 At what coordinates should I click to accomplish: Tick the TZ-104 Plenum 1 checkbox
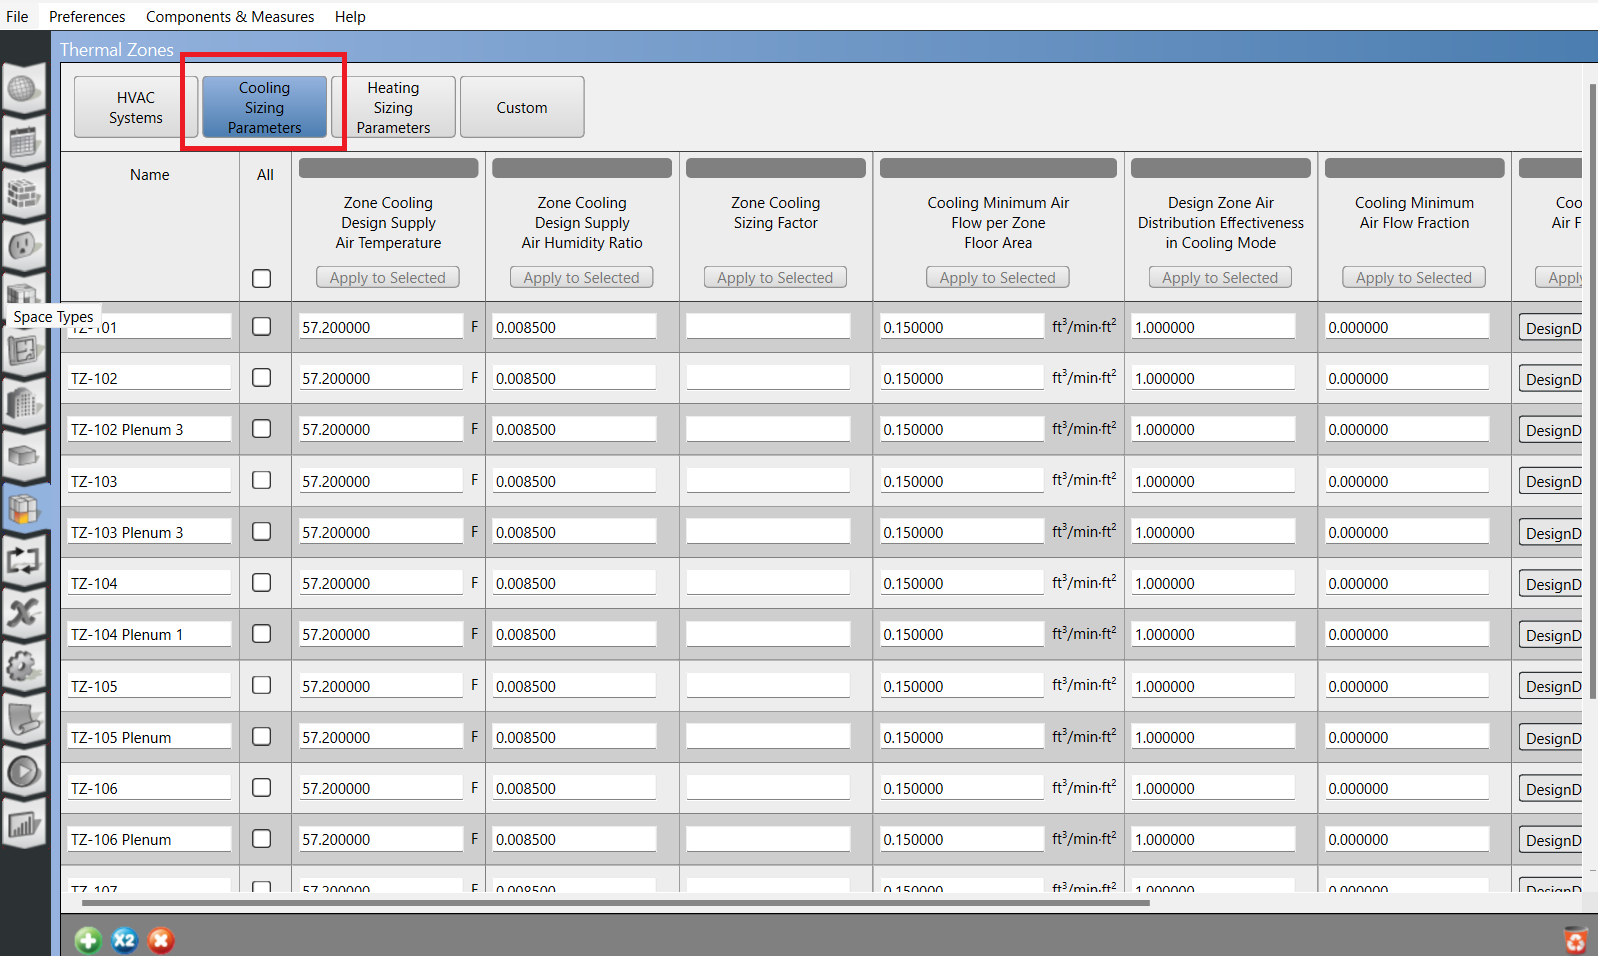click(262, 634)
